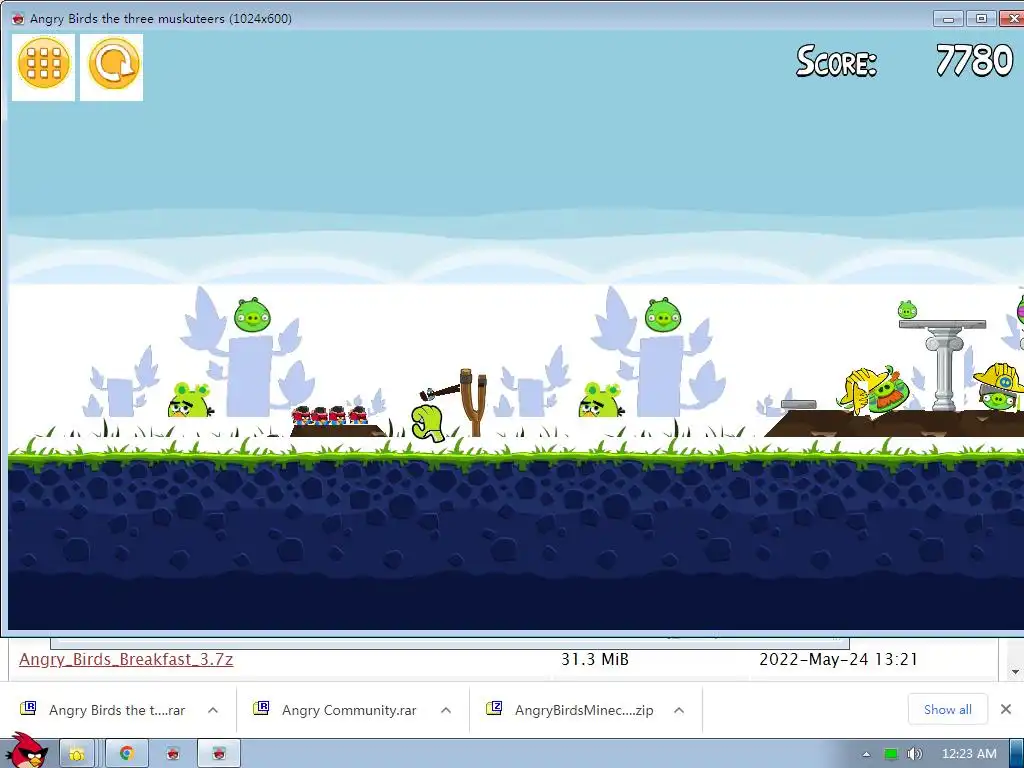Open the level select grid menu
Viewport: 1024px width, 768px height.
[43, 65]
